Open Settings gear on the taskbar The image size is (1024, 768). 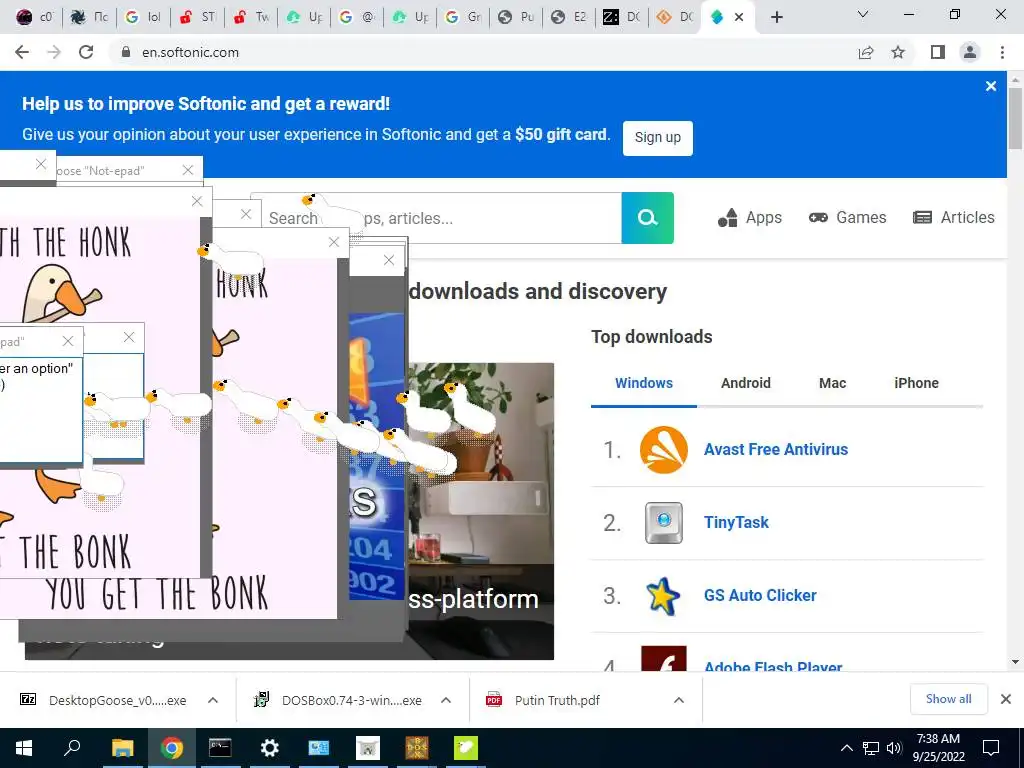click(269, 748)
